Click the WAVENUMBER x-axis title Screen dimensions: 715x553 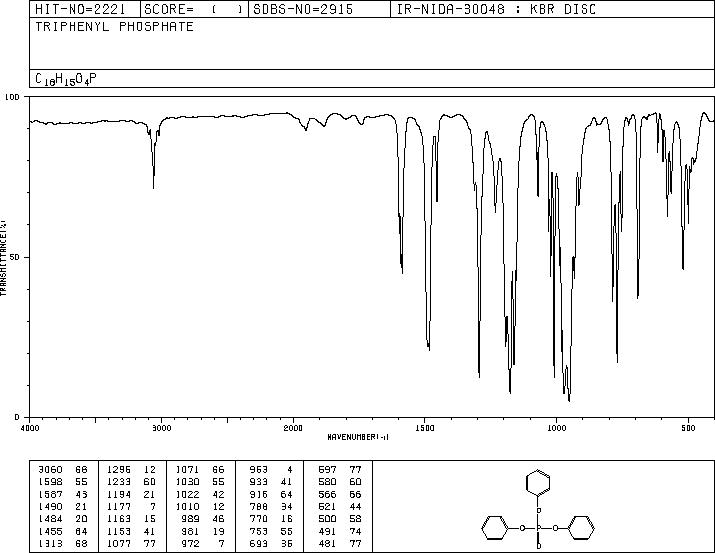pyautogui.click(x=358, y=437)
